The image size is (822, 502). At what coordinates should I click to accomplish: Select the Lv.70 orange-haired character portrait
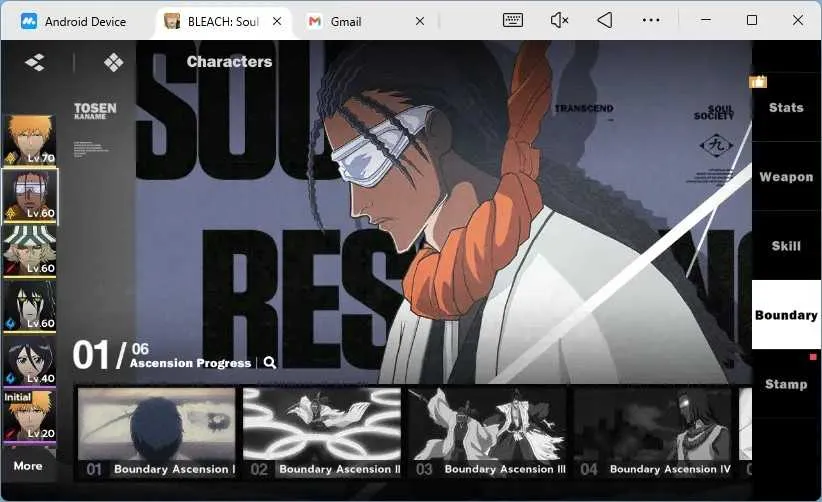coord(30,140)
